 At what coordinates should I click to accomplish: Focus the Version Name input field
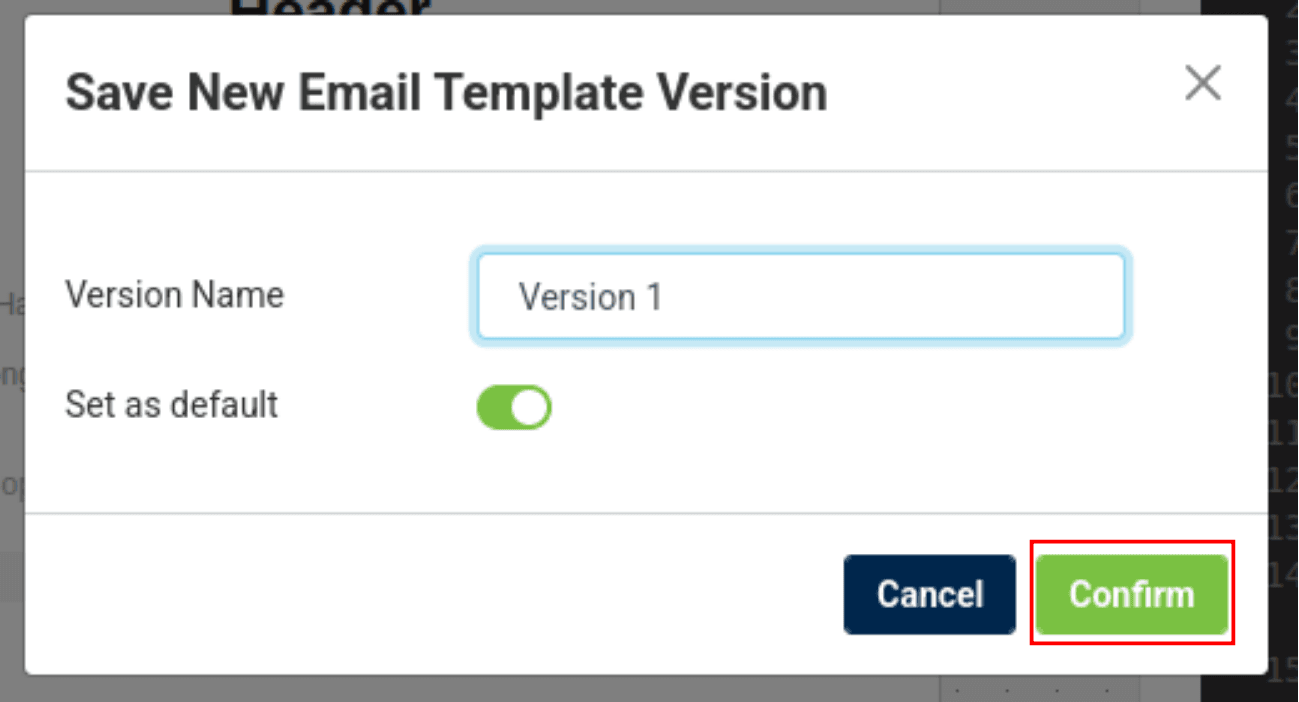point(801,296)
